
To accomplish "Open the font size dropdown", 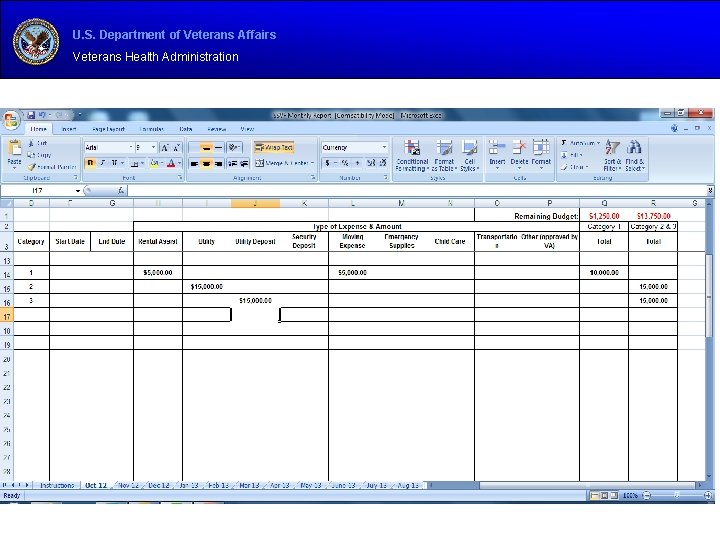I will (x=153, y=147).
